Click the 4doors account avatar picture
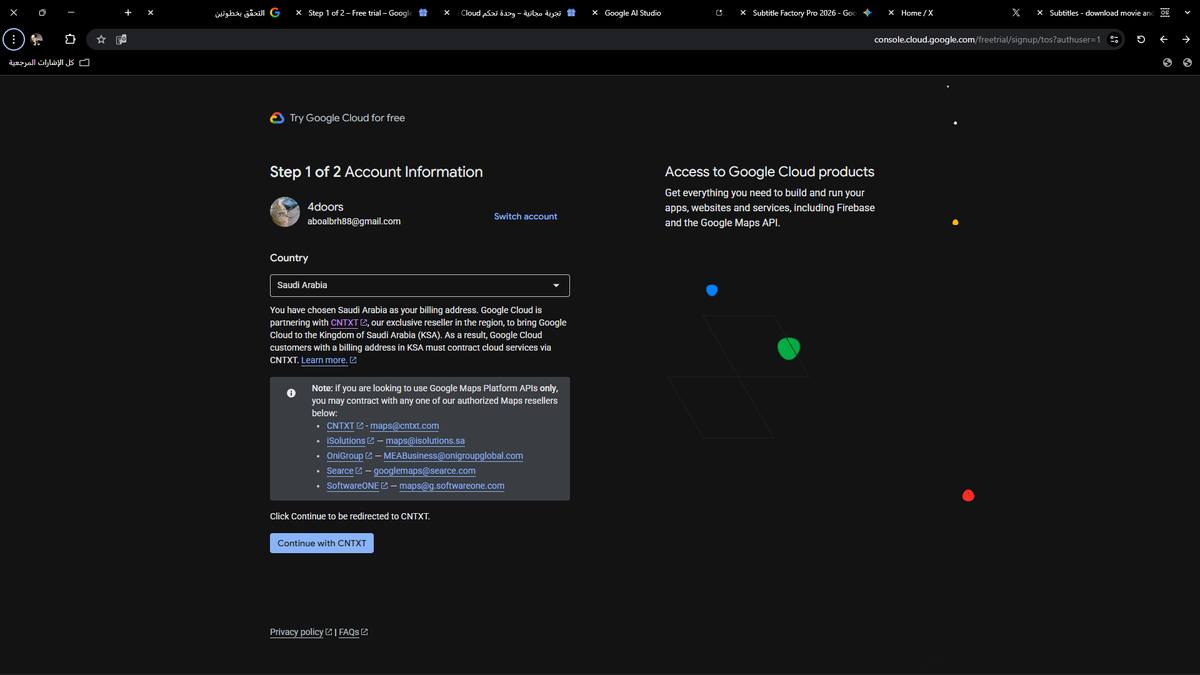 (285, 212)
